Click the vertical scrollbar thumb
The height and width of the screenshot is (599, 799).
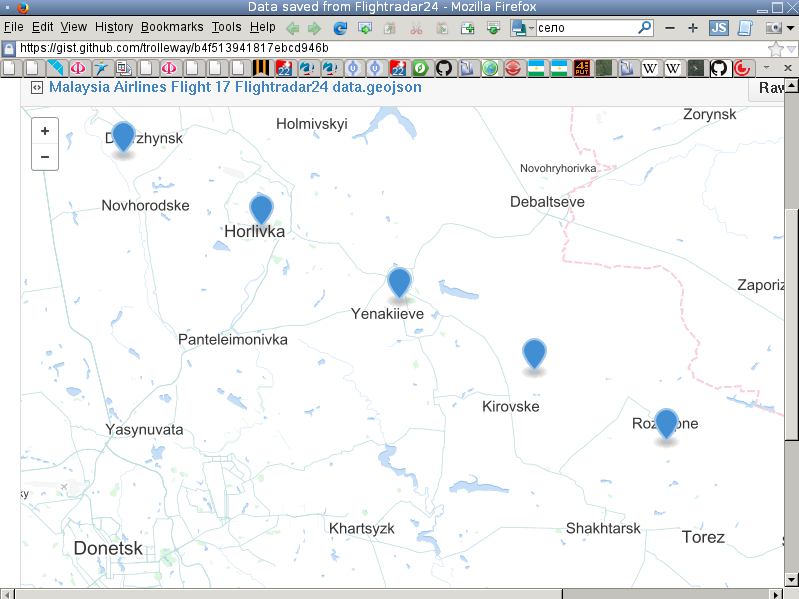click(791, 324)
